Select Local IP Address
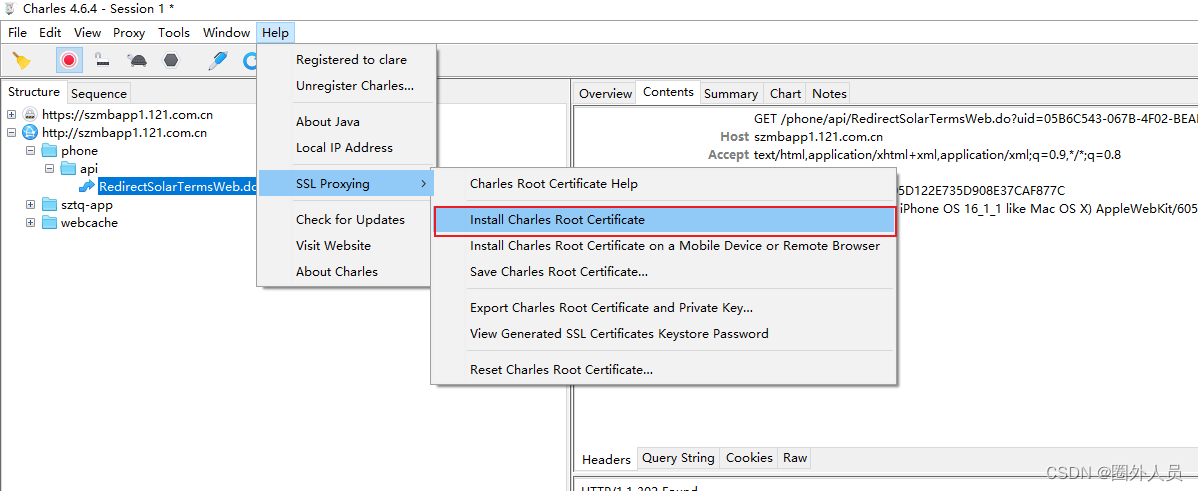Screen dimensions: 1198x491 [347, 147]
